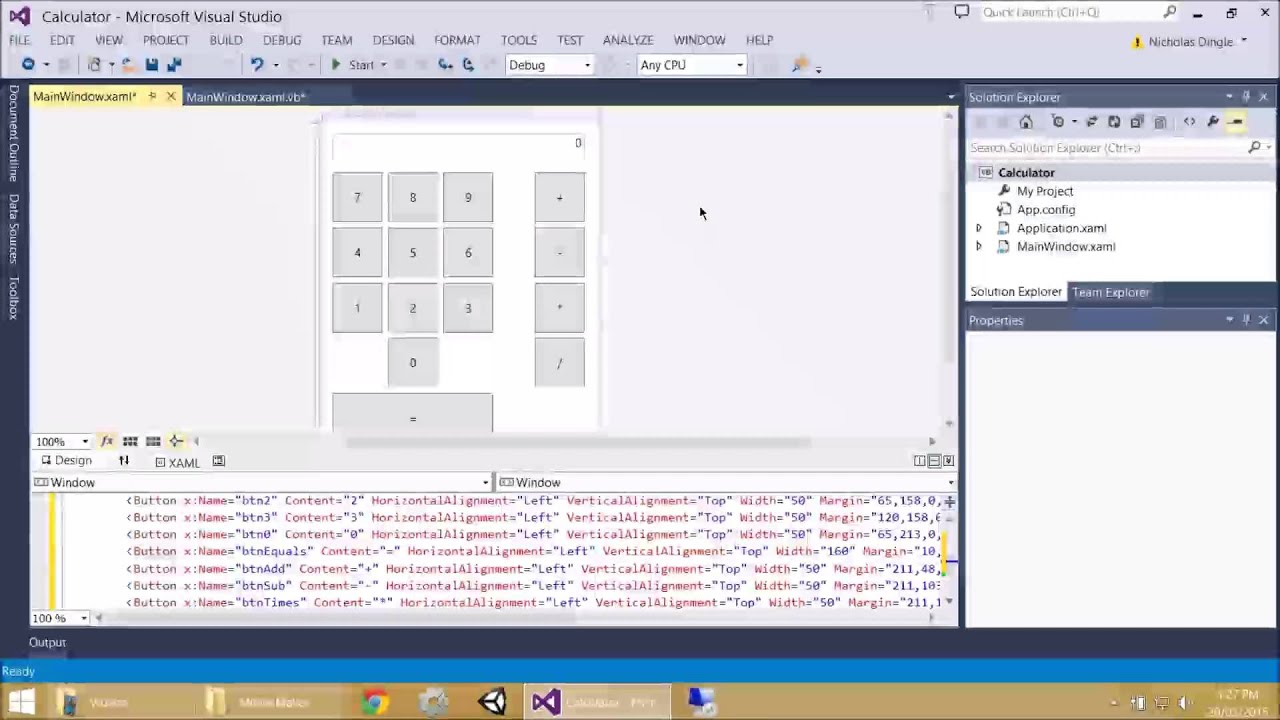
Task: Click the calculator display textbox showing 0
Action: 458,145
